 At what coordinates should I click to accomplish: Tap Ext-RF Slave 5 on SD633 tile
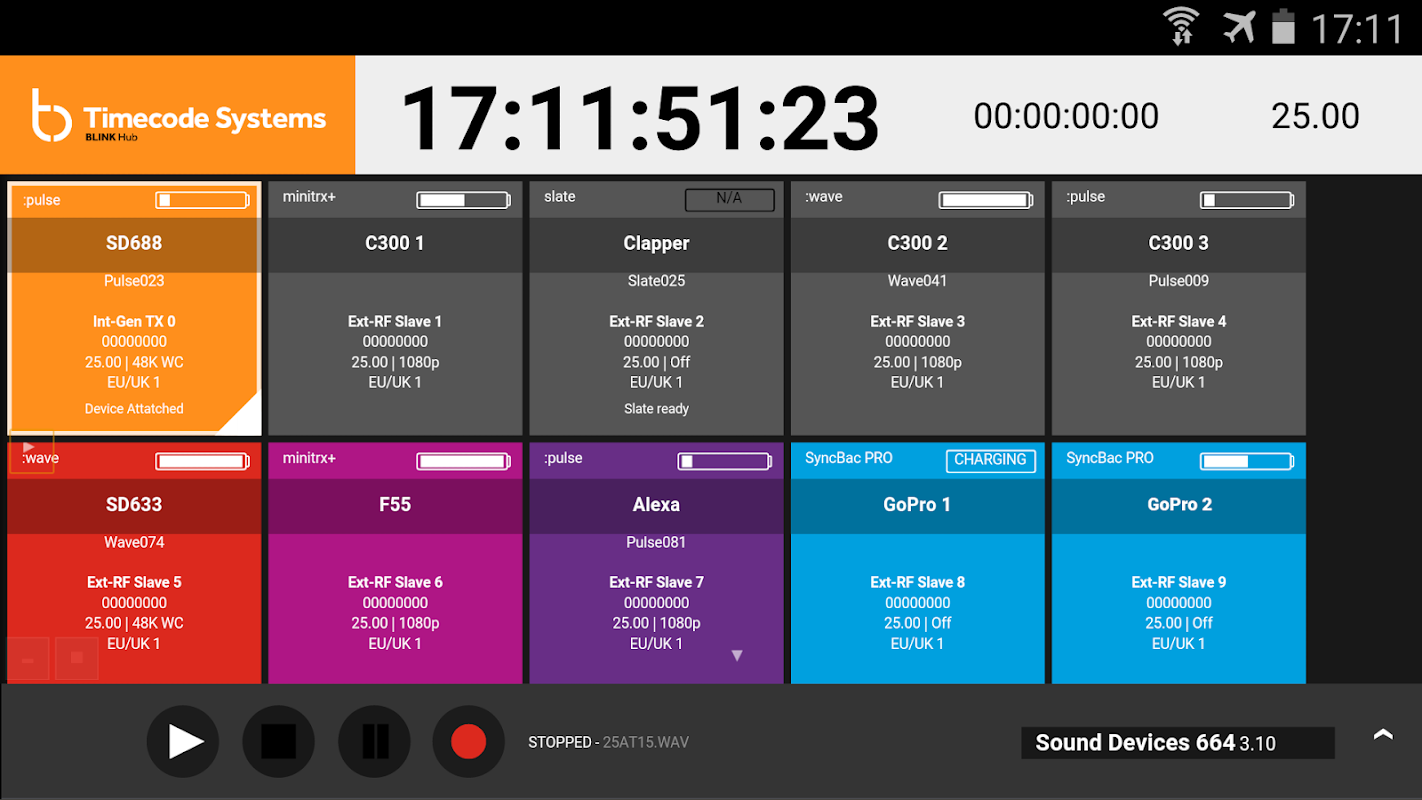pos(134,582)
